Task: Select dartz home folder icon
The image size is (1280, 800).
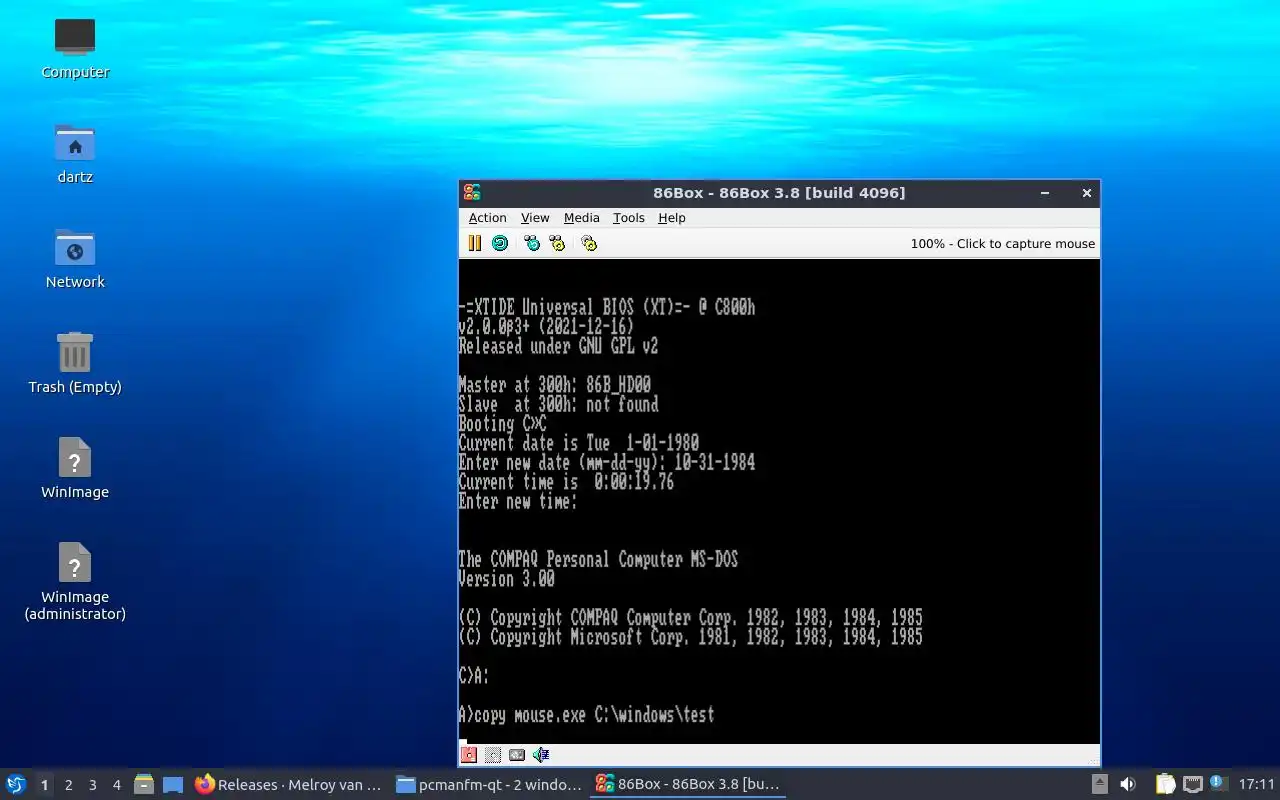Action: pos(75,154)
